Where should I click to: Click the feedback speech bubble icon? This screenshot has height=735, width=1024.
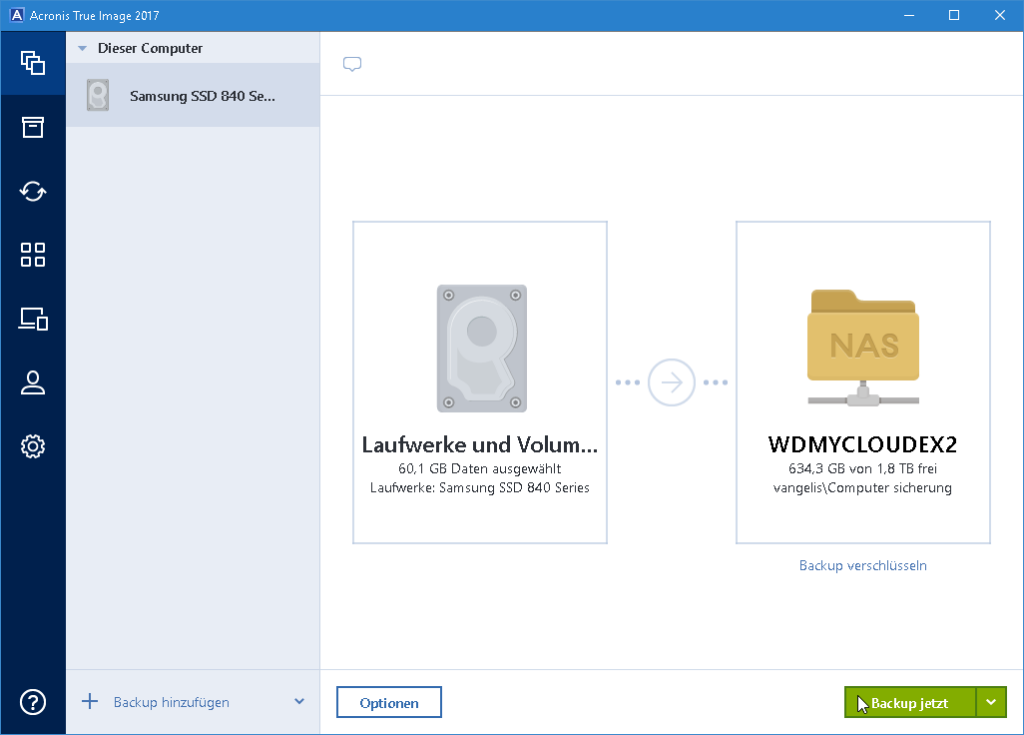pos(351,63)
